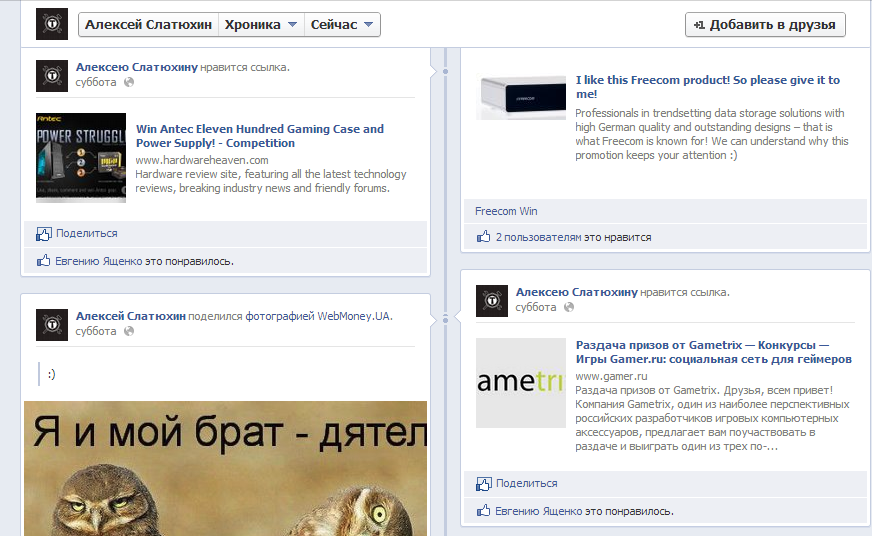Click Алексей Слатюхин name on photo post
872x536 pixels.
pos(131,316)
